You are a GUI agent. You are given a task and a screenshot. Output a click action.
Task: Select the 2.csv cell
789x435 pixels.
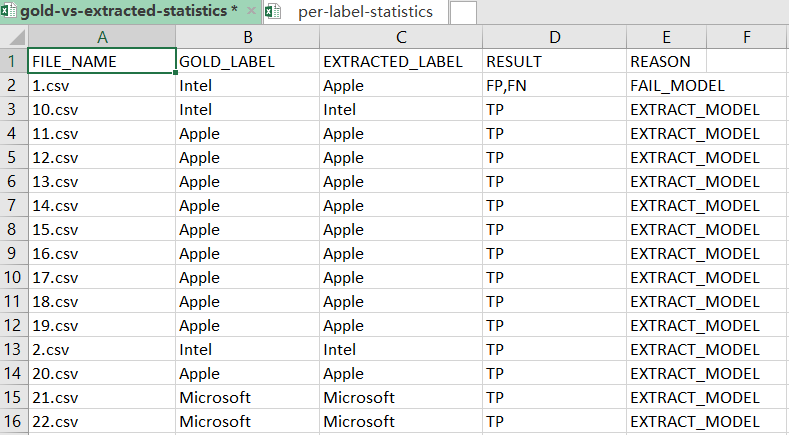tap(102, 349)
